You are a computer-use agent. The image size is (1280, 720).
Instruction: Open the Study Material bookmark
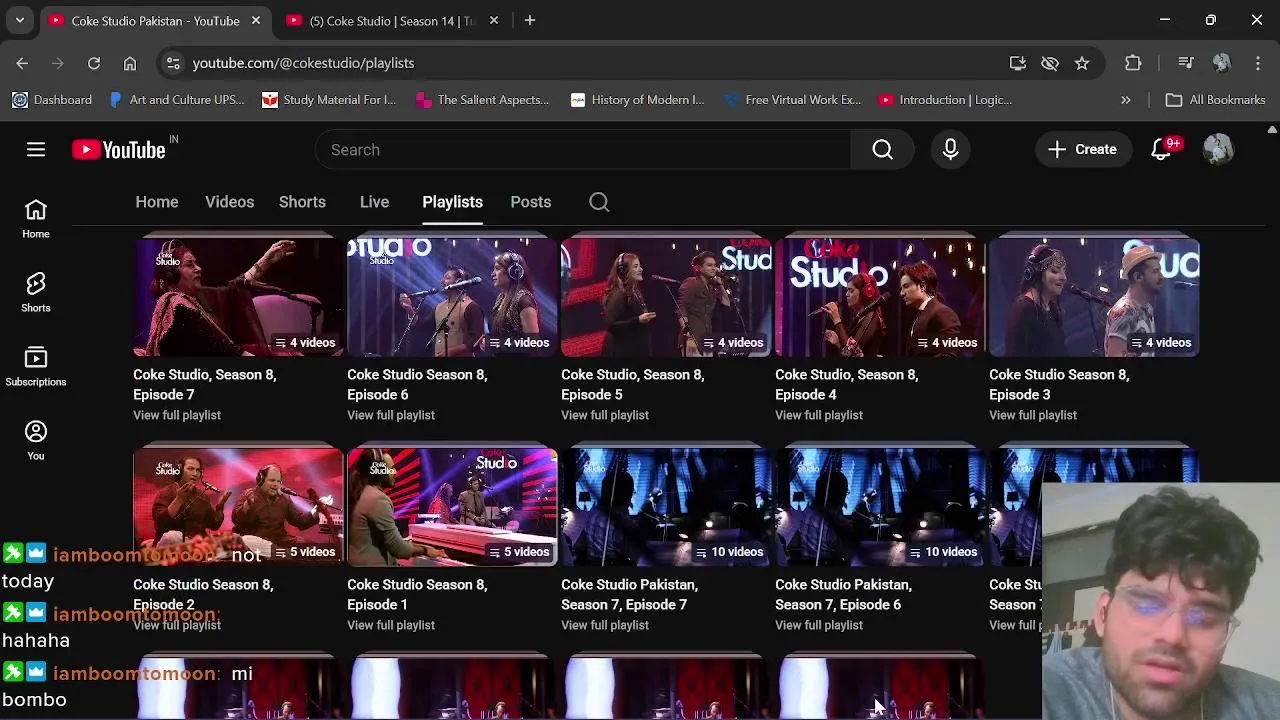330,100
